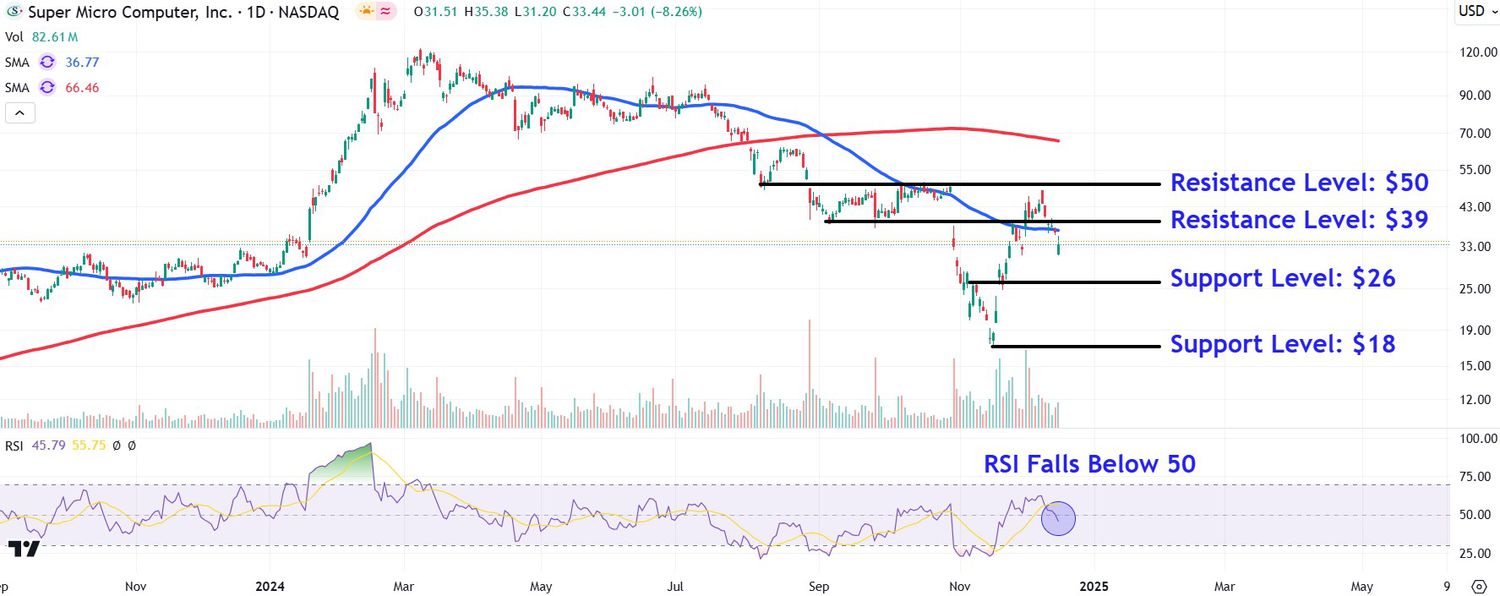Select the first SMA legend label
The height and width of the screenshot is (596, 1500).
17,62
